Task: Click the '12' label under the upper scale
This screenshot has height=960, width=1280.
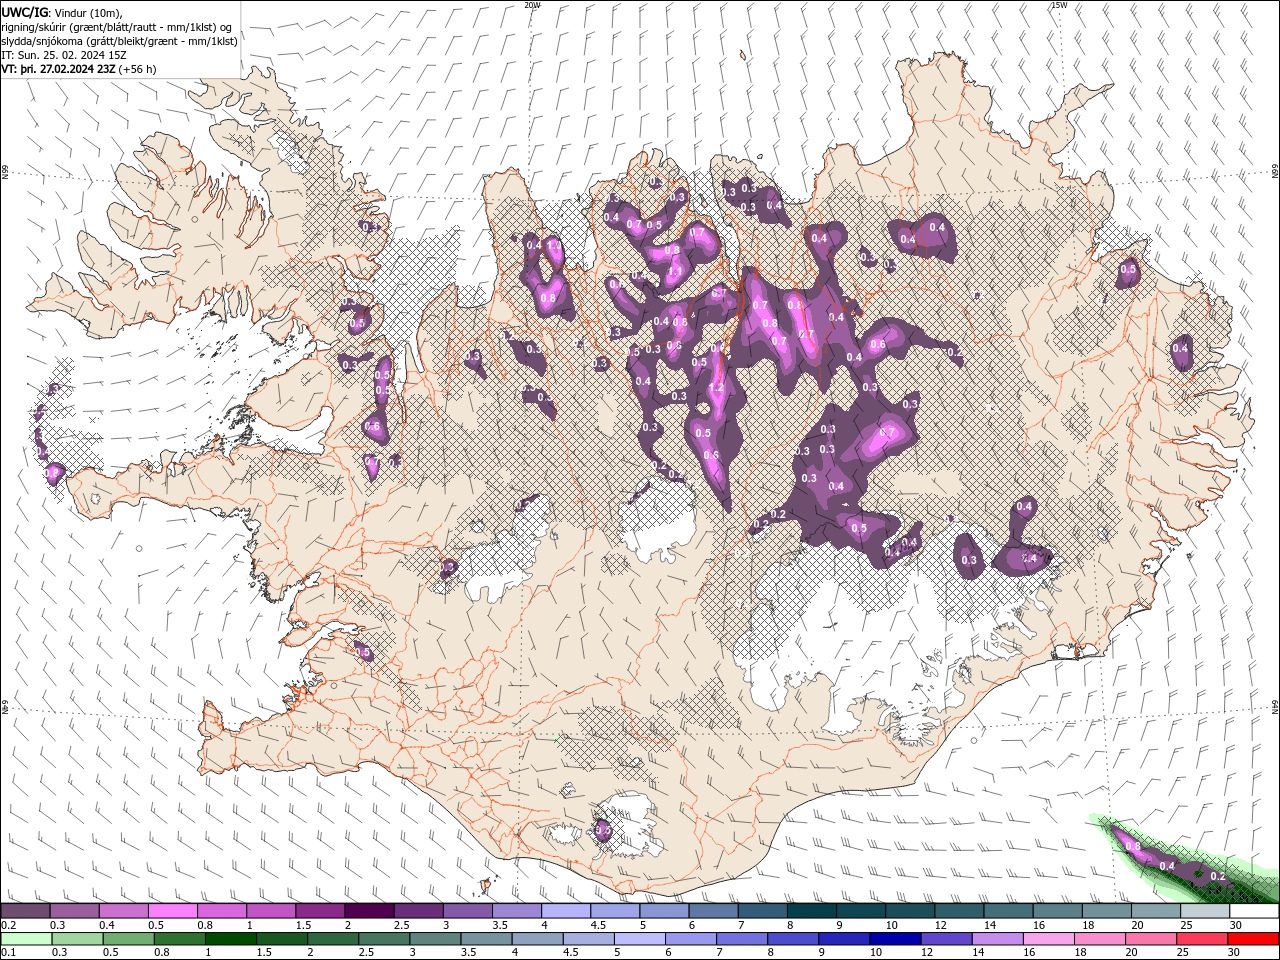Action: click(941, 925)
